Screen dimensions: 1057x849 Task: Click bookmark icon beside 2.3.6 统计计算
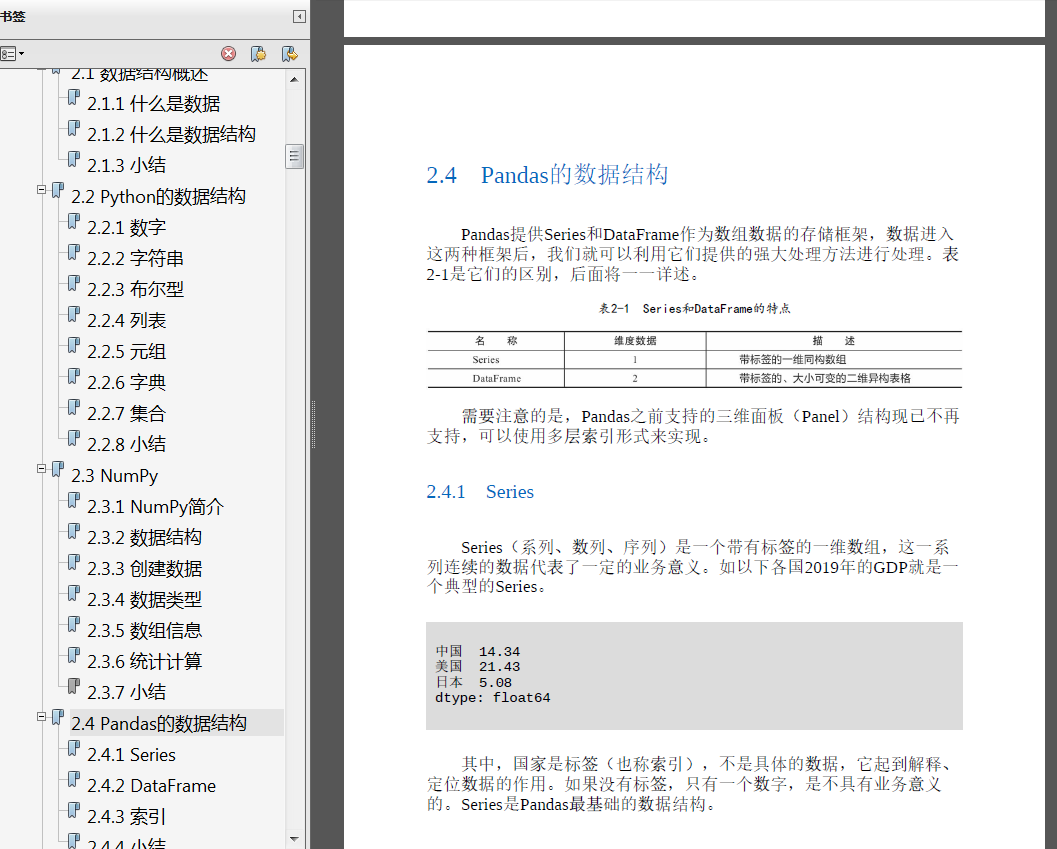click(73, 655)
